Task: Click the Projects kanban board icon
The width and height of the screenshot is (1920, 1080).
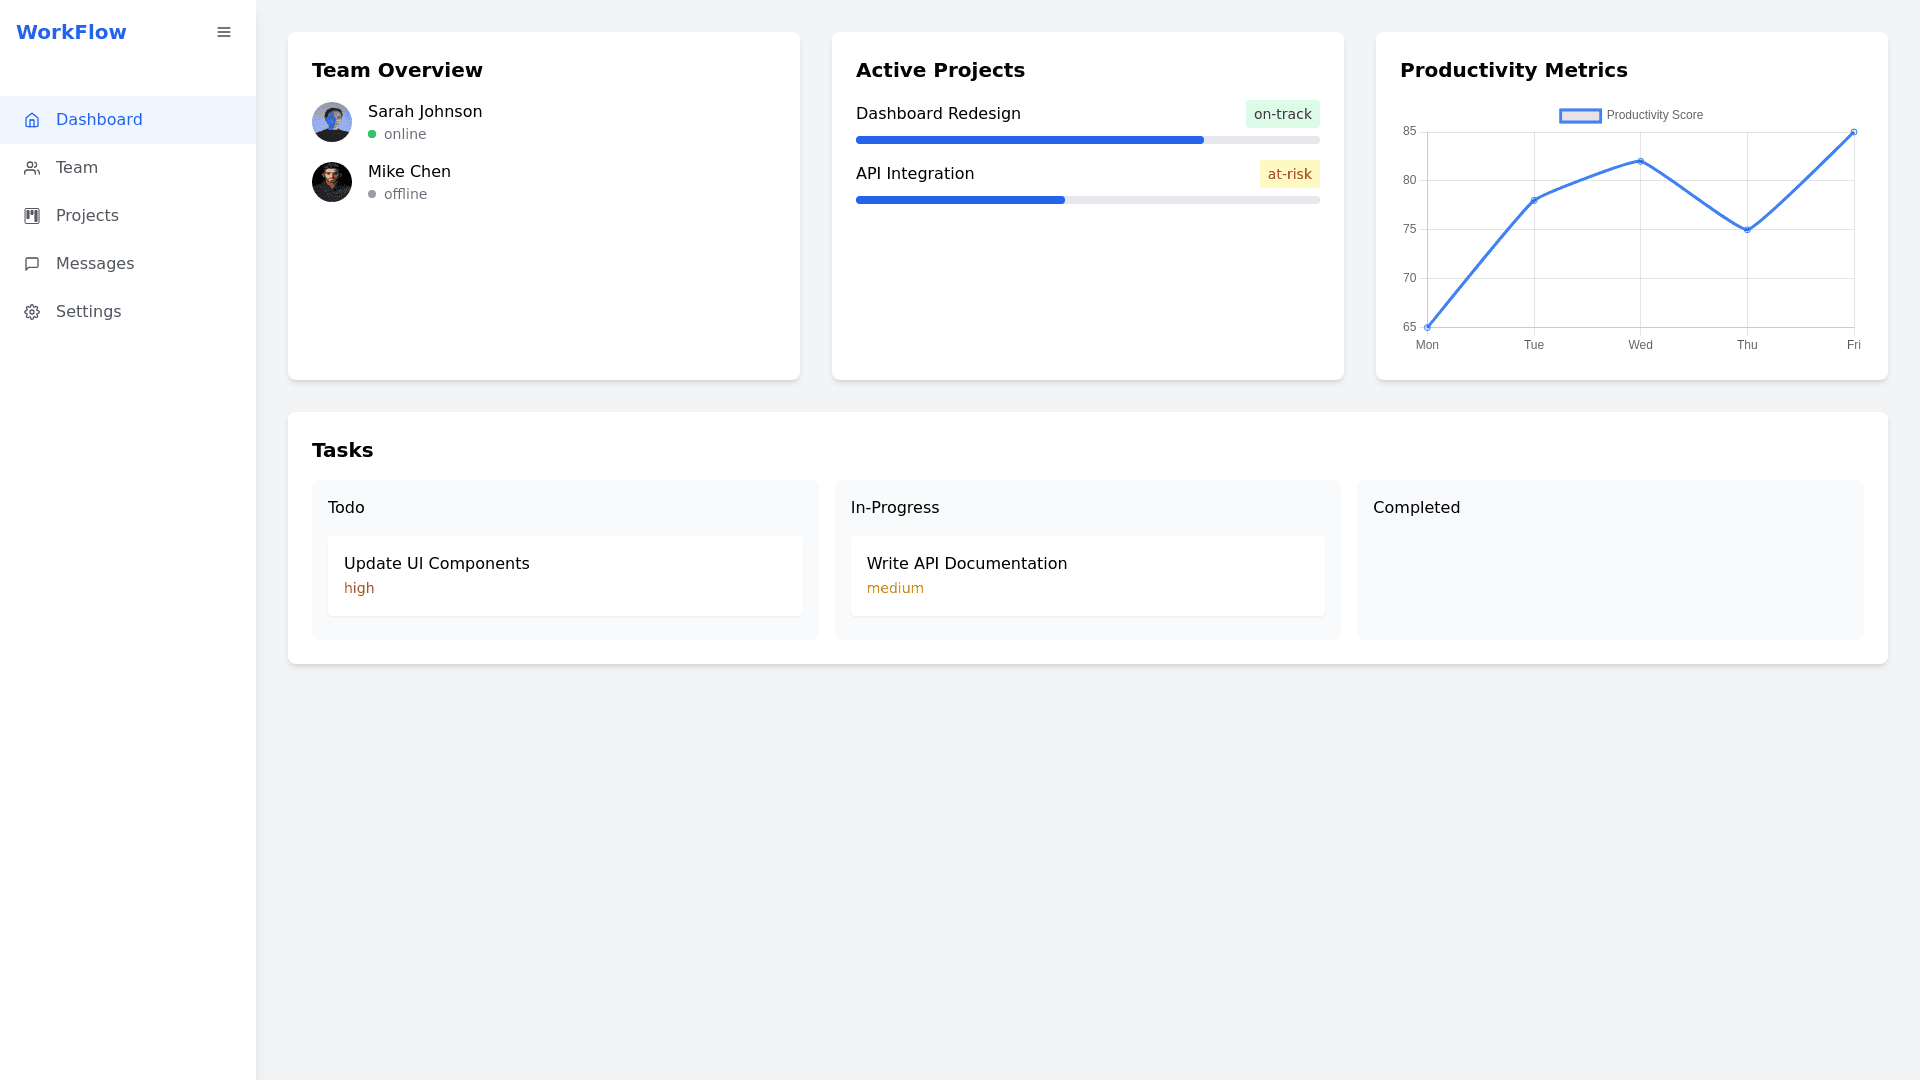Action: [x=32, y=216]
